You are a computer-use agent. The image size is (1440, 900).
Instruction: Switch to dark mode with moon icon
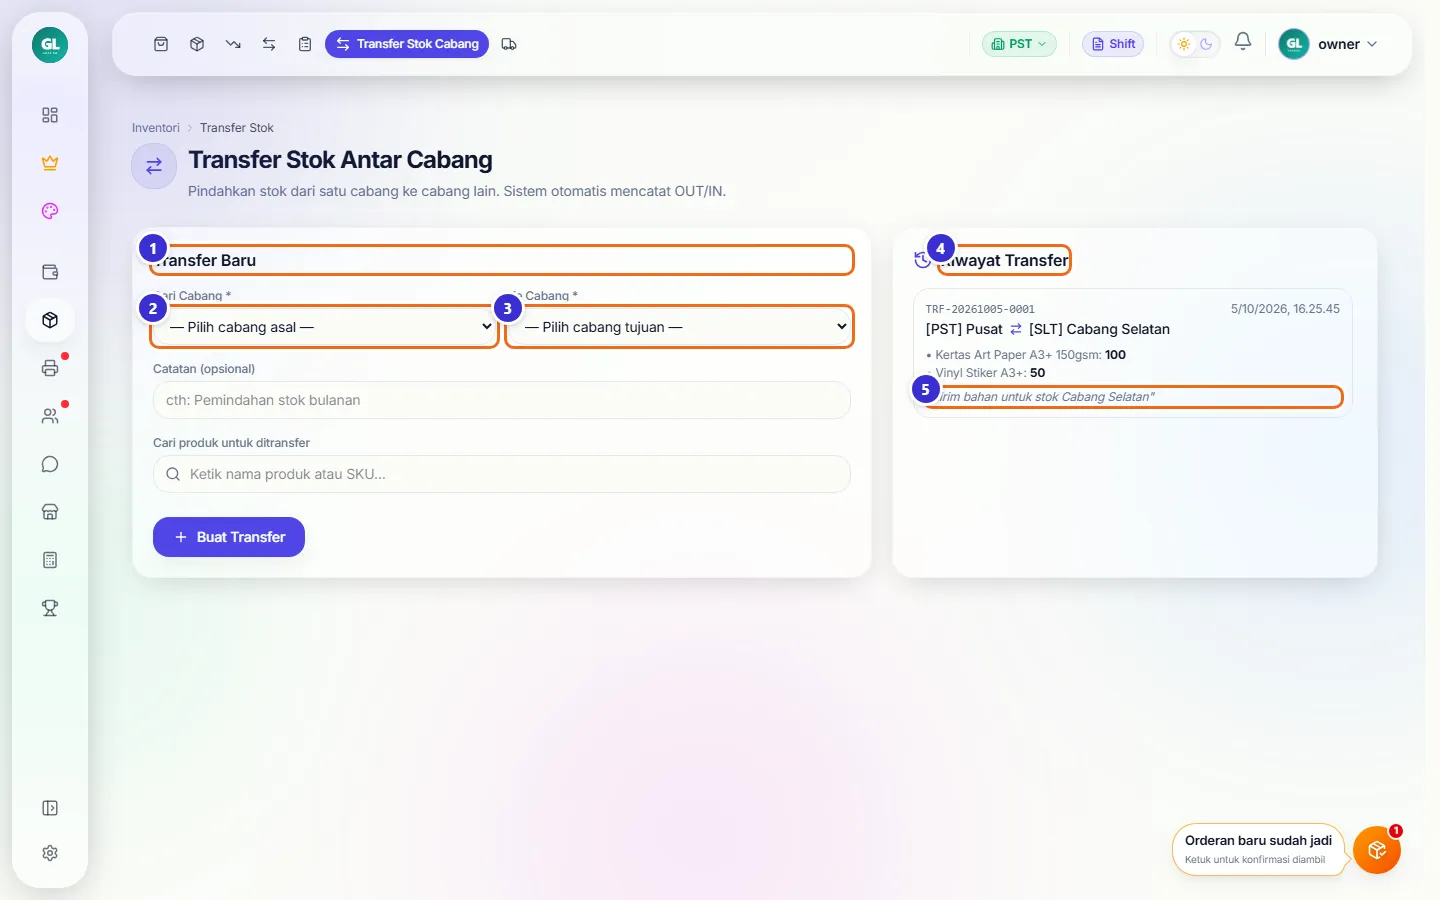pos(1206,44)
